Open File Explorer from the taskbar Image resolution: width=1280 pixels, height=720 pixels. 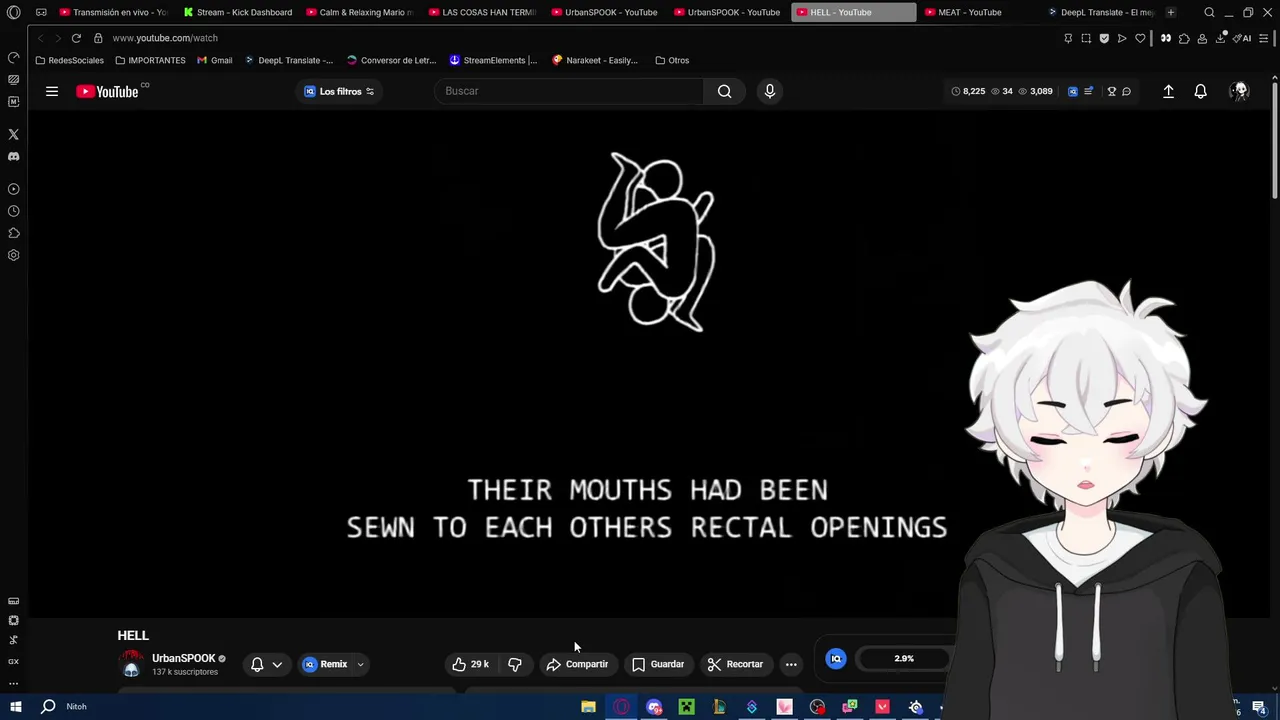point(588,707)
